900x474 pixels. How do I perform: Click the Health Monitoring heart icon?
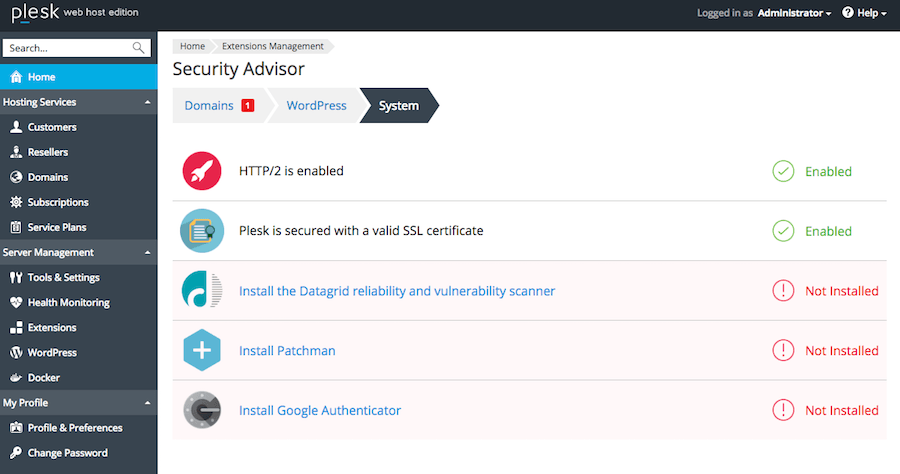pos(16,302)
